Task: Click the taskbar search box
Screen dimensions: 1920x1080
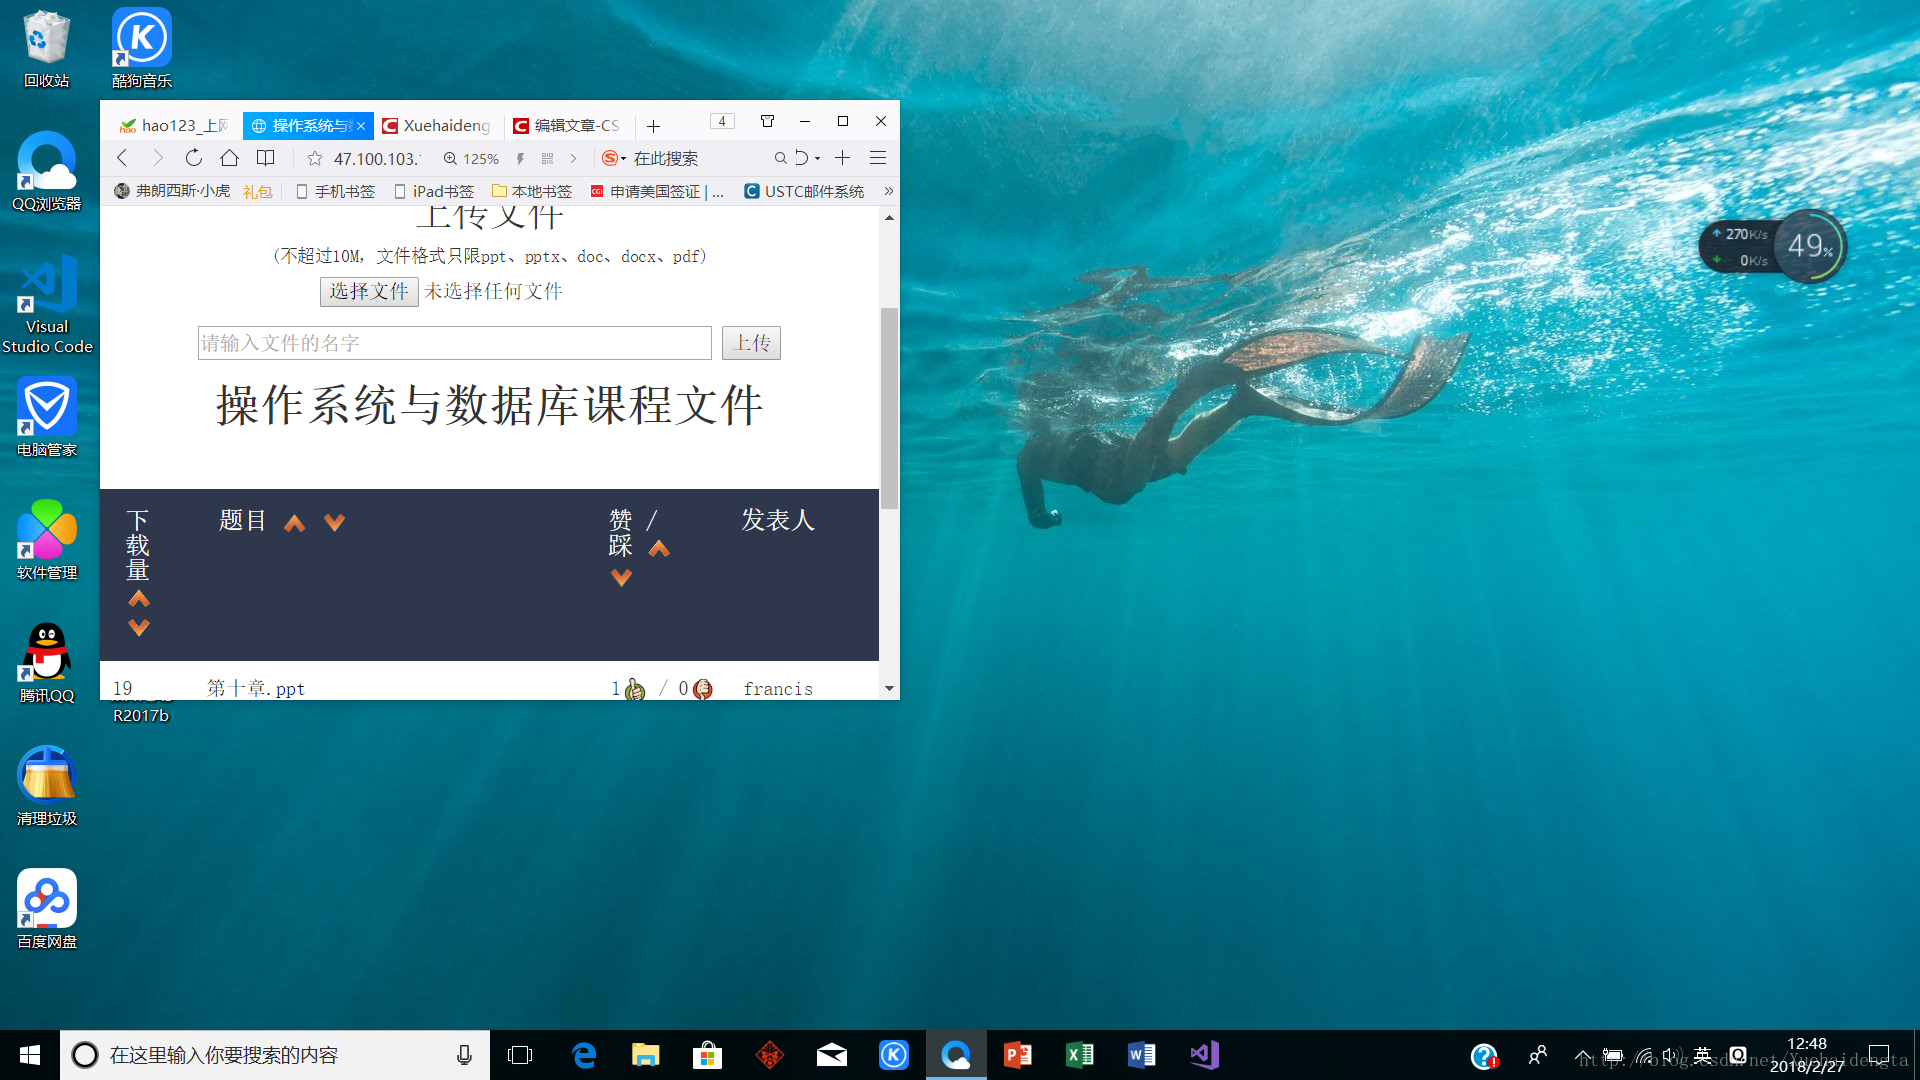Action: [275, 1055]
